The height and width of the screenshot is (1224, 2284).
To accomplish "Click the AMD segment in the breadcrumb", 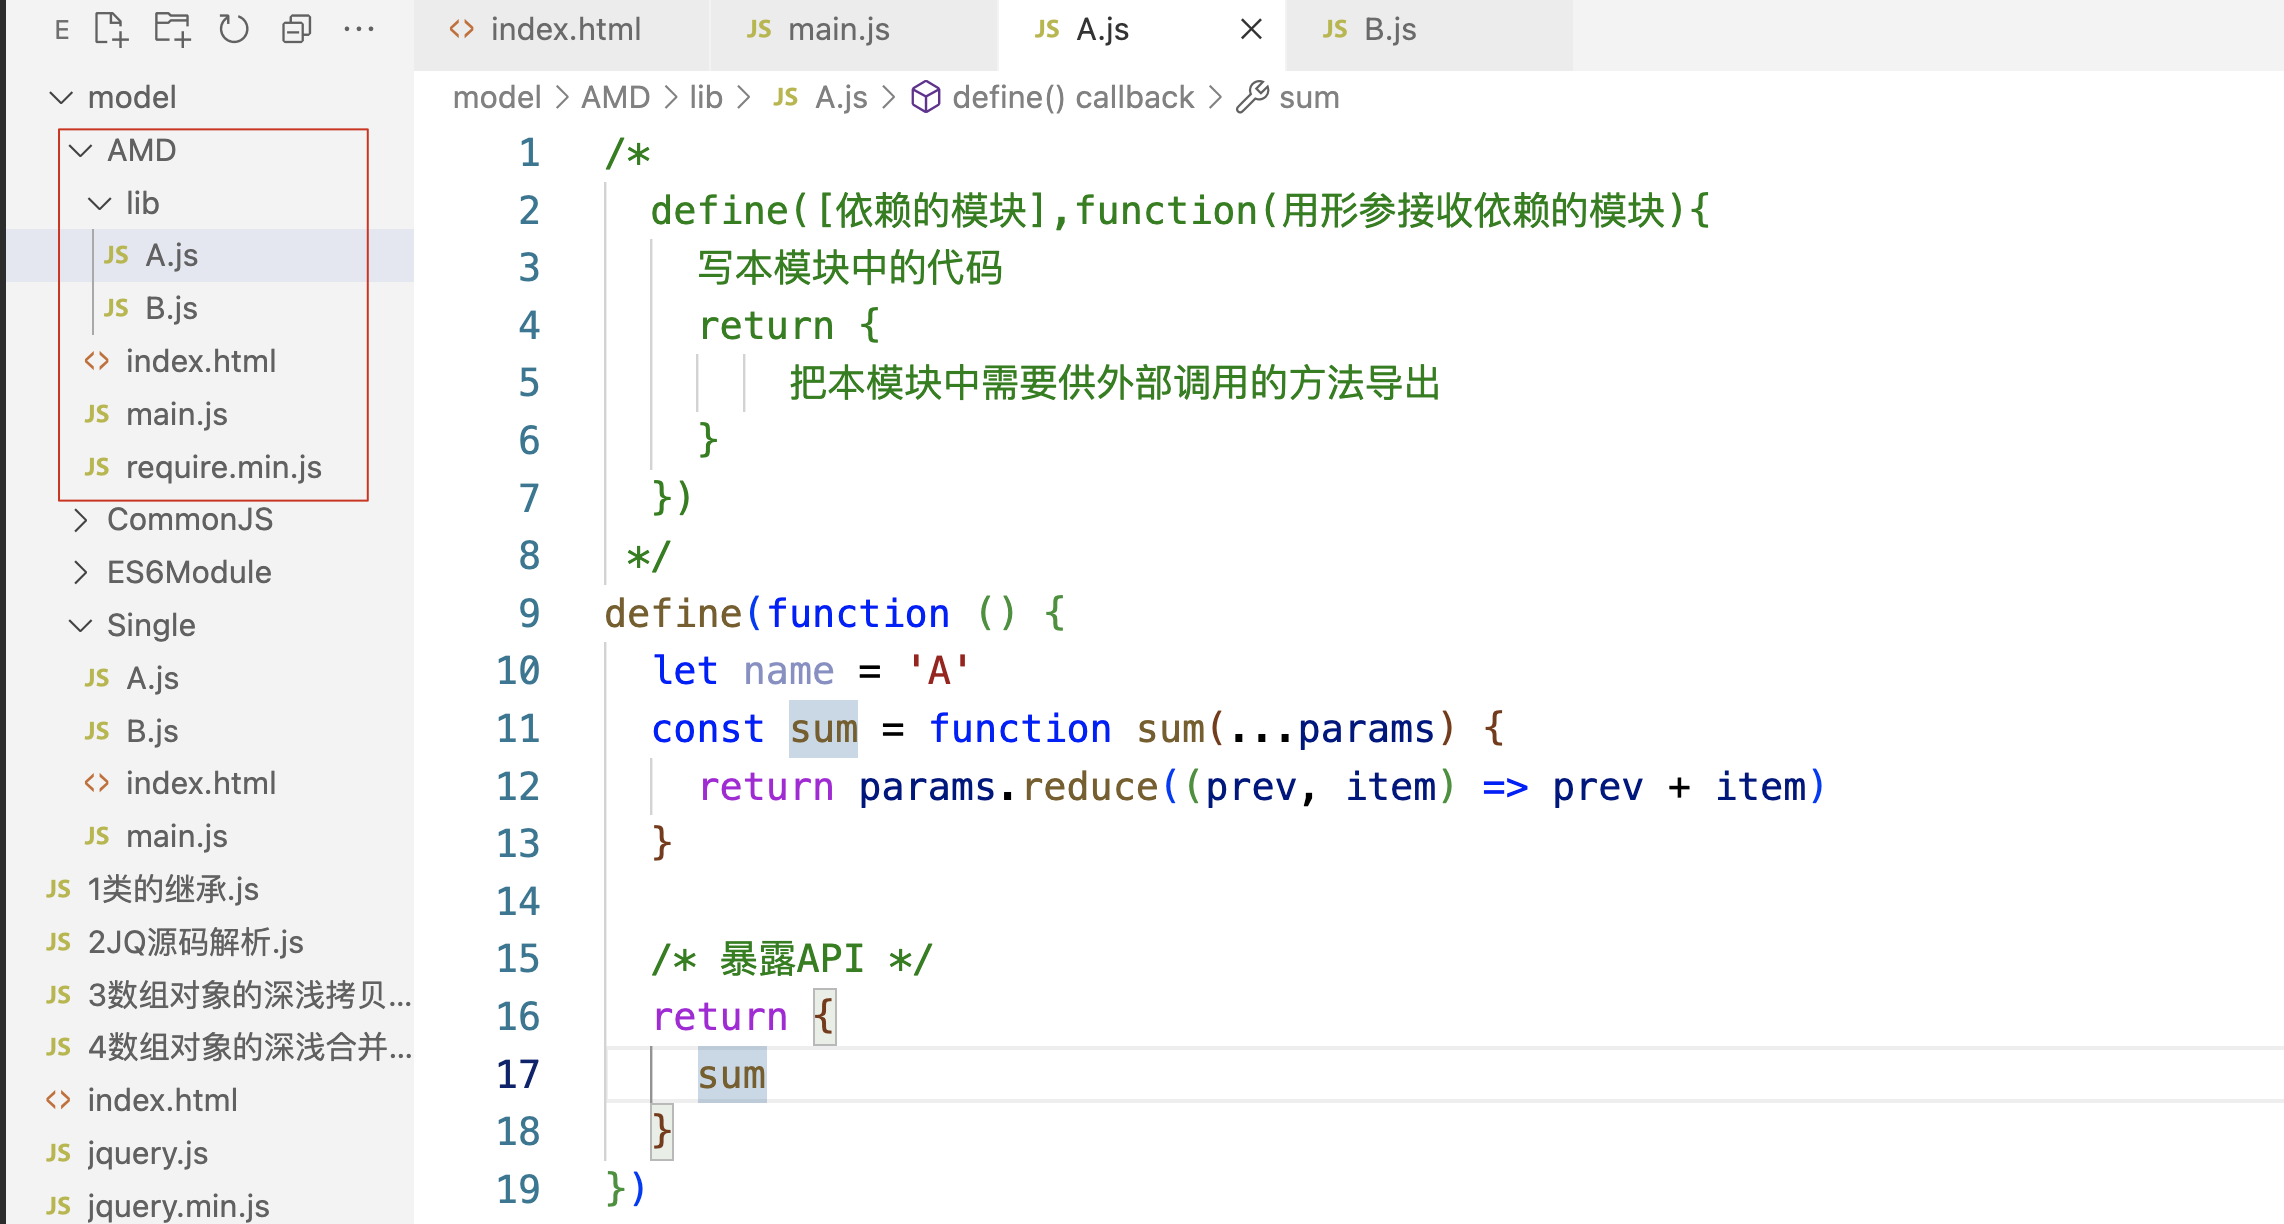I will [615, 97].
